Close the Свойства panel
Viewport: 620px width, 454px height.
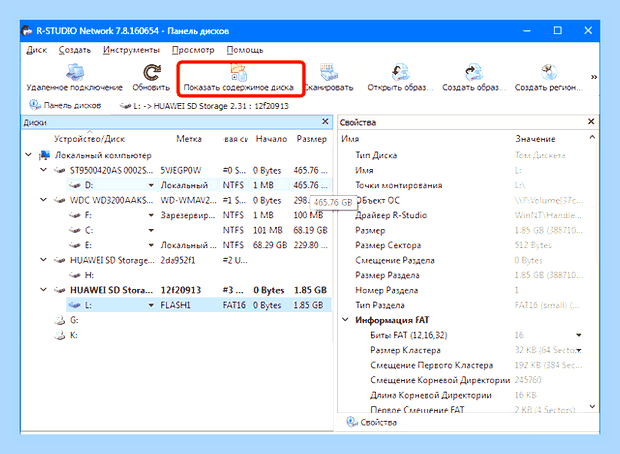tap(591, 121)
